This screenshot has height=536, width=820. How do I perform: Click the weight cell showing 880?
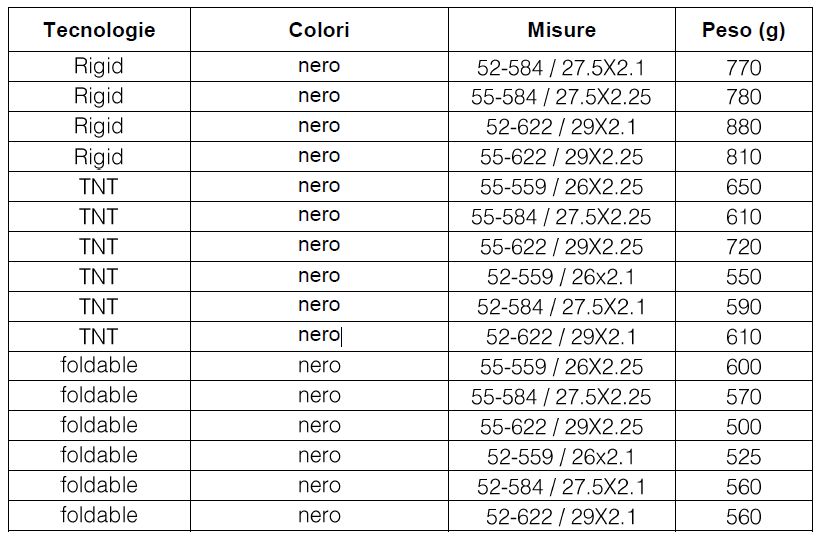744,127
